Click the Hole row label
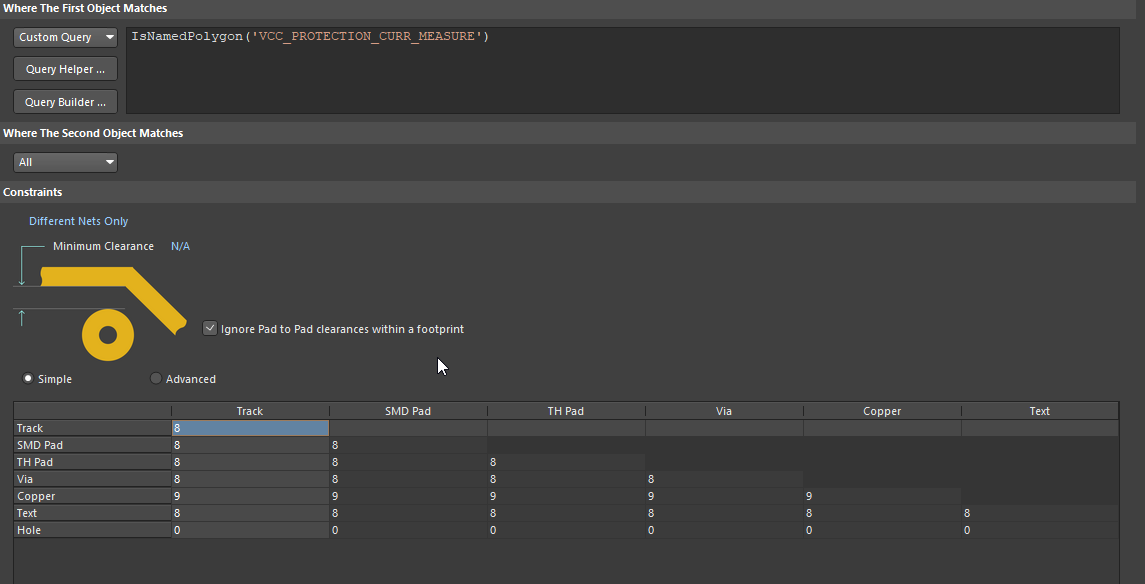 92,531
